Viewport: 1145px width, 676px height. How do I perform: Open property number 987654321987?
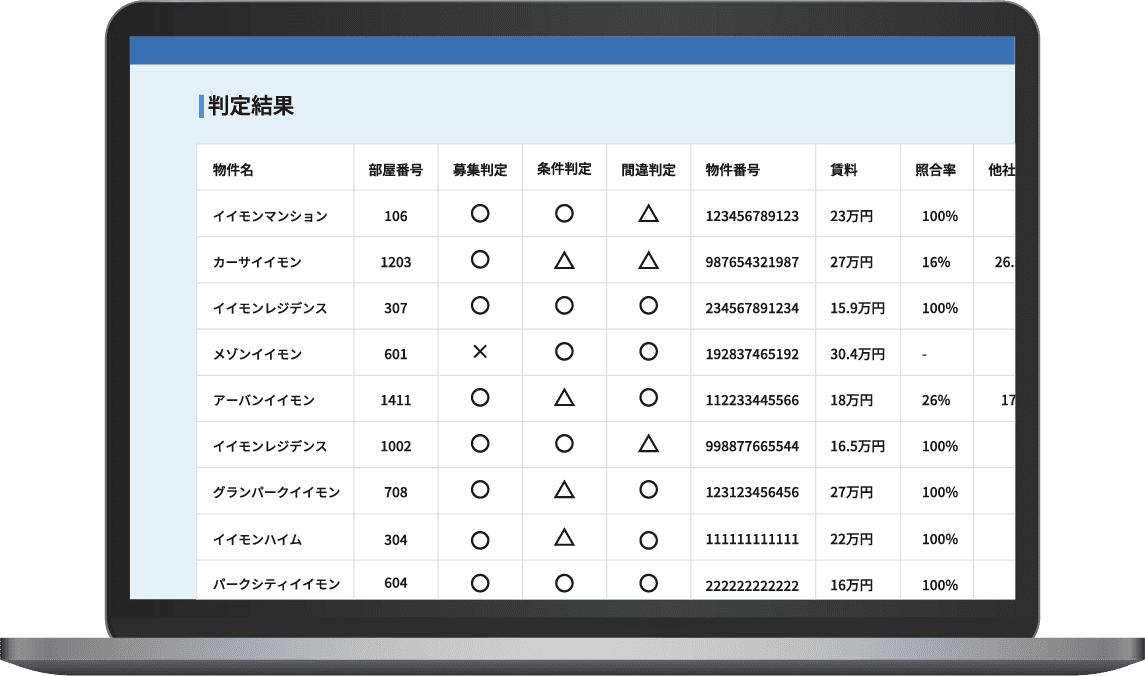752,262
